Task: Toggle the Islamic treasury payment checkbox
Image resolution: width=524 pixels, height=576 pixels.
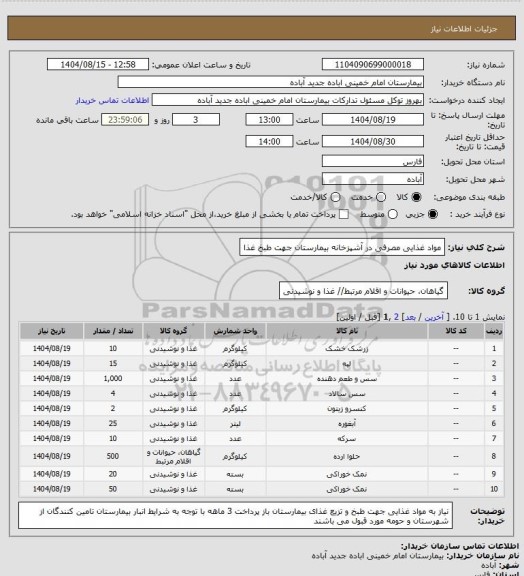Action: click(344, 214)
